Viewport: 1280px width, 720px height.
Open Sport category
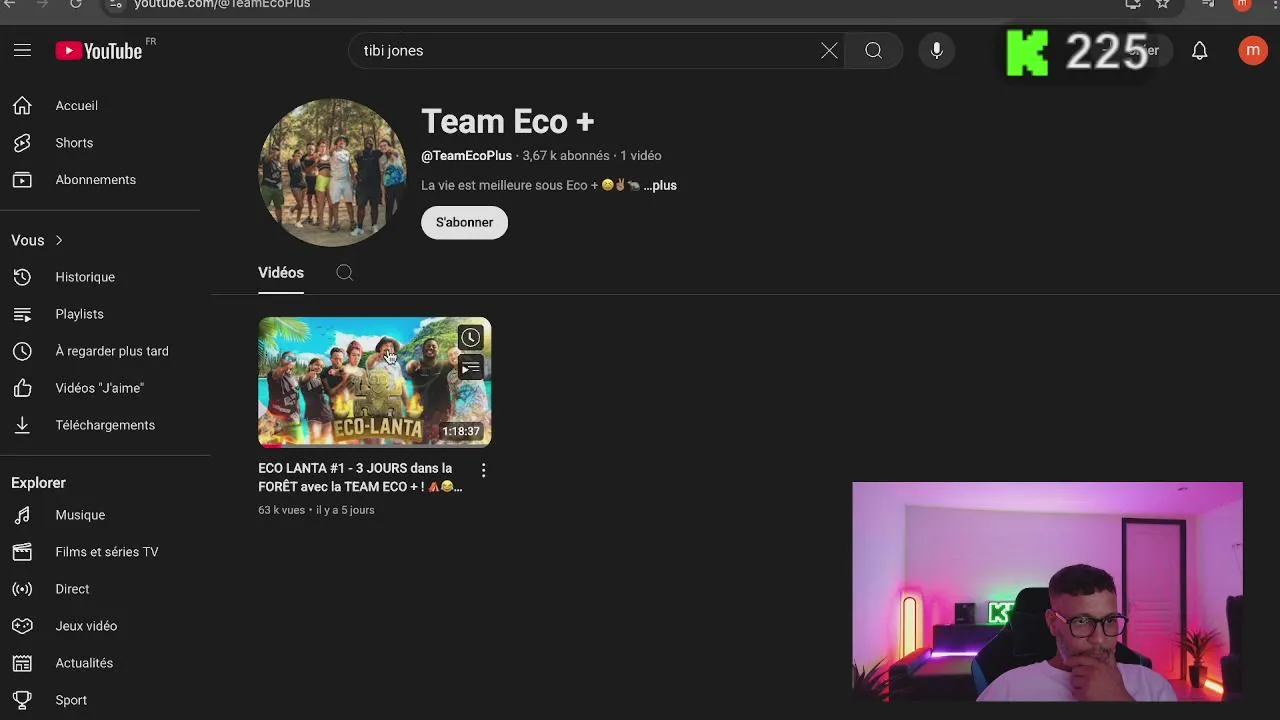tap(71, 700)
